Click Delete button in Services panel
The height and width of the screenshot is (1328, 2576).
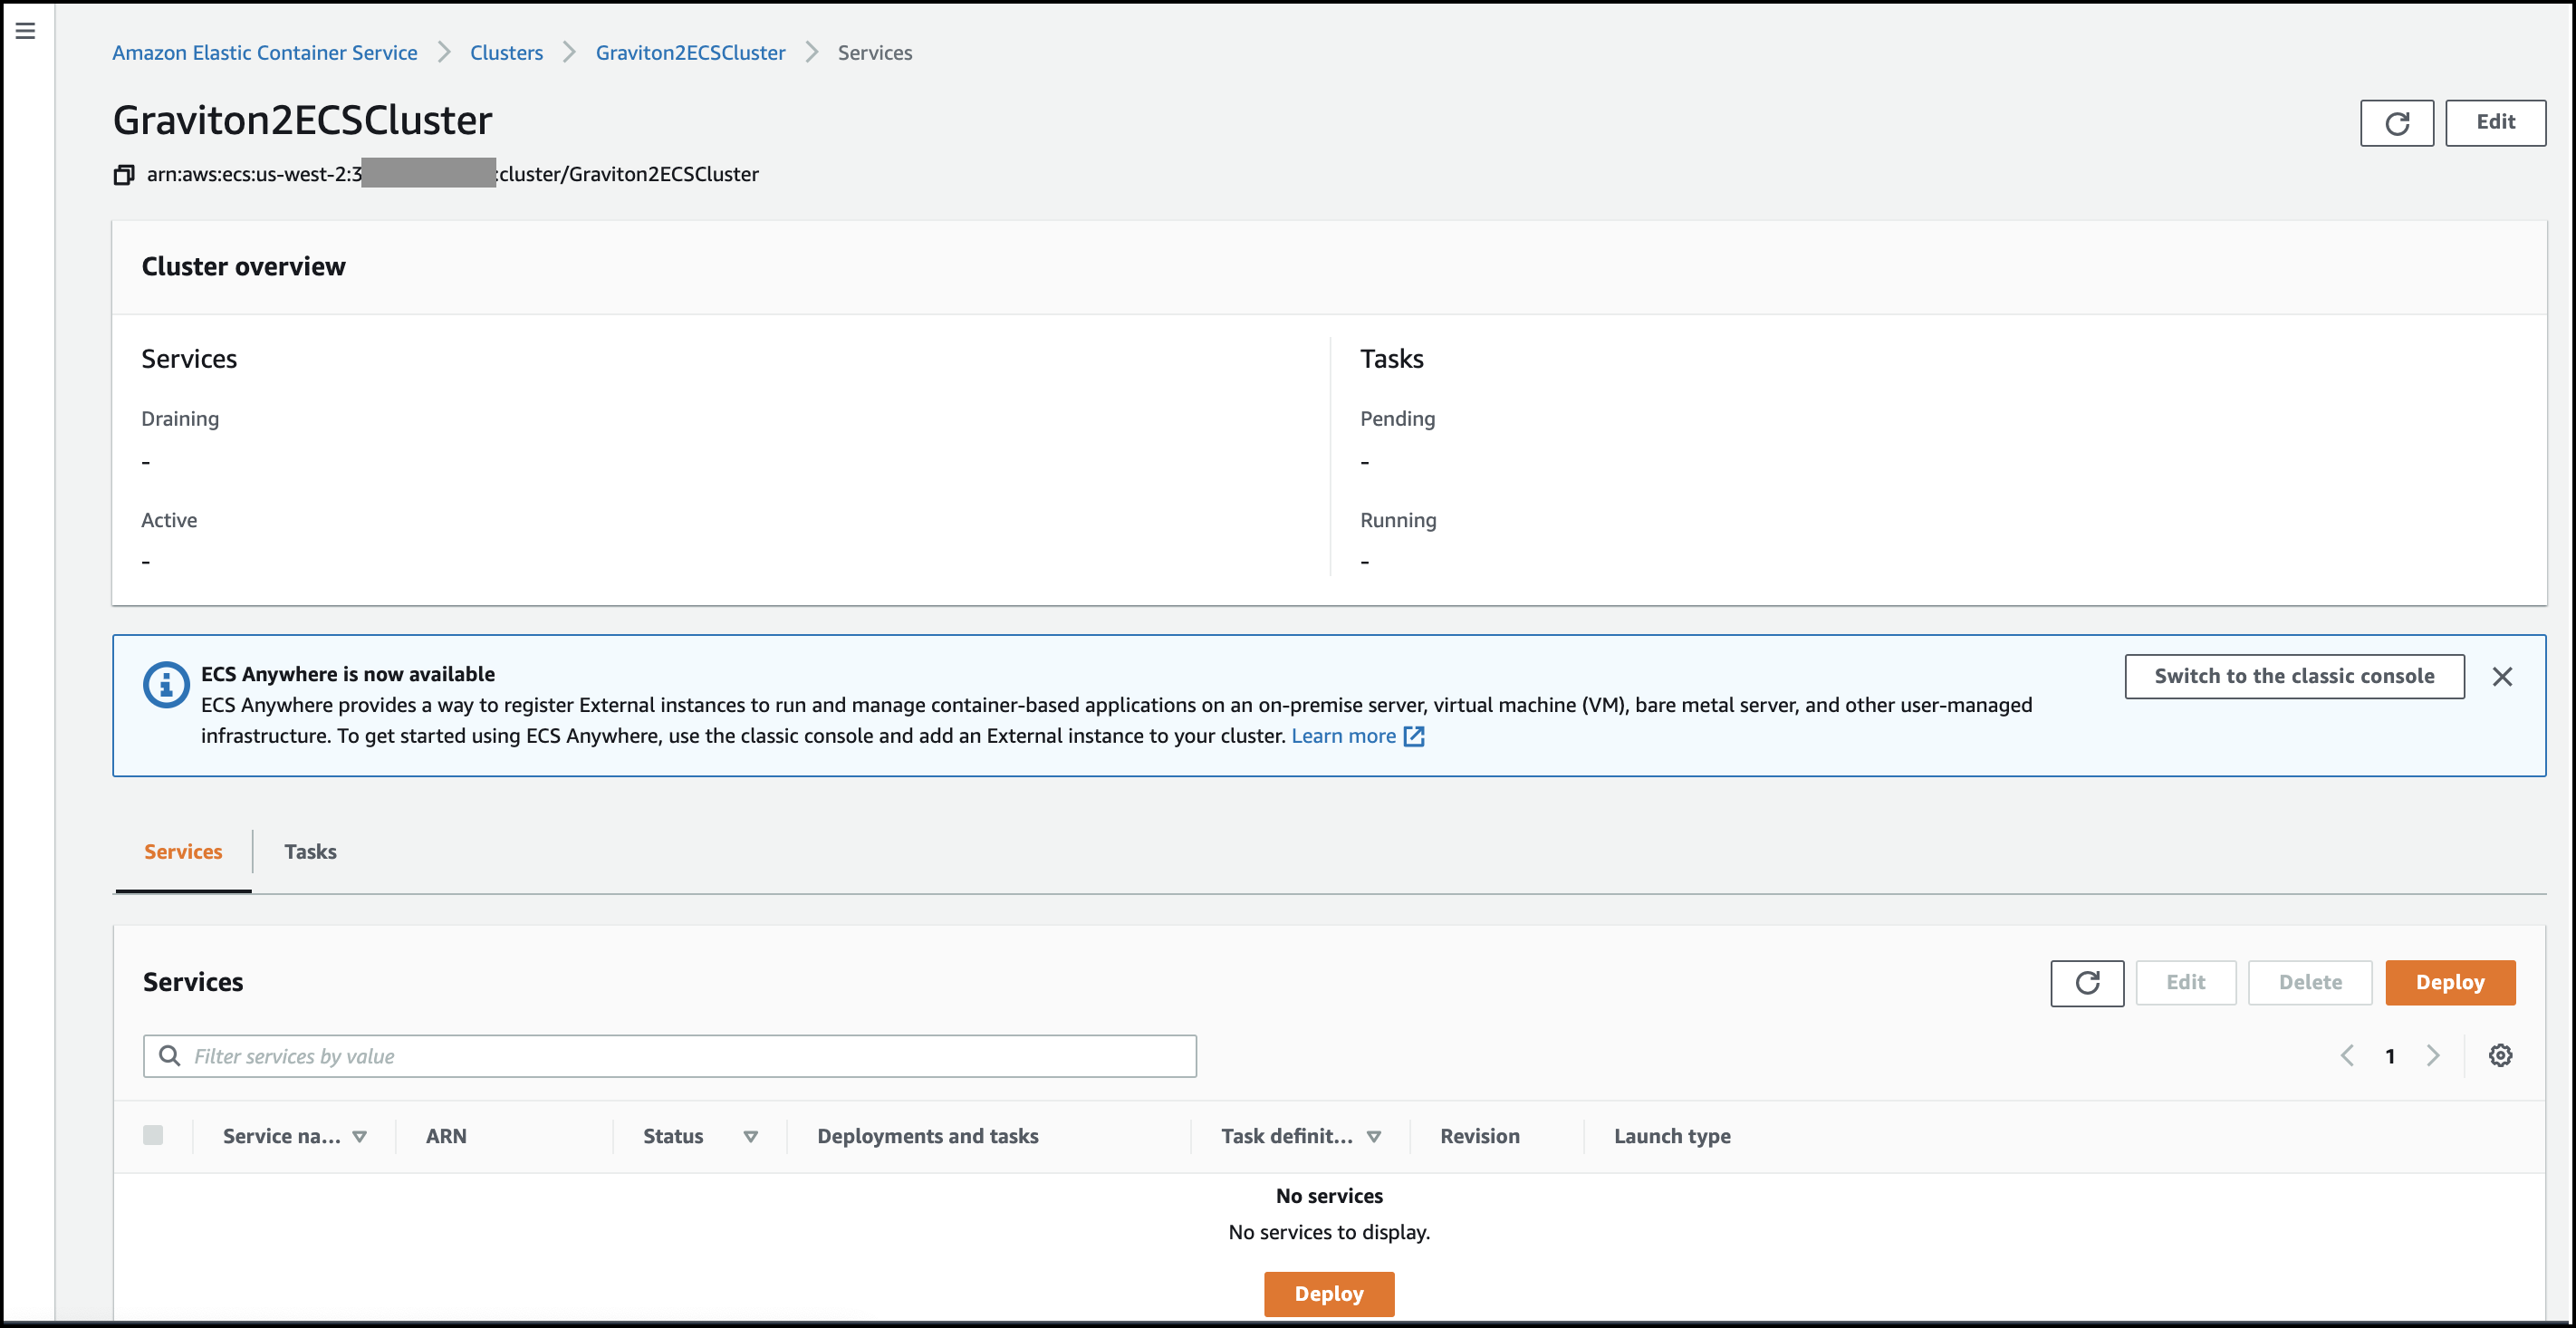click(2310, 983)
